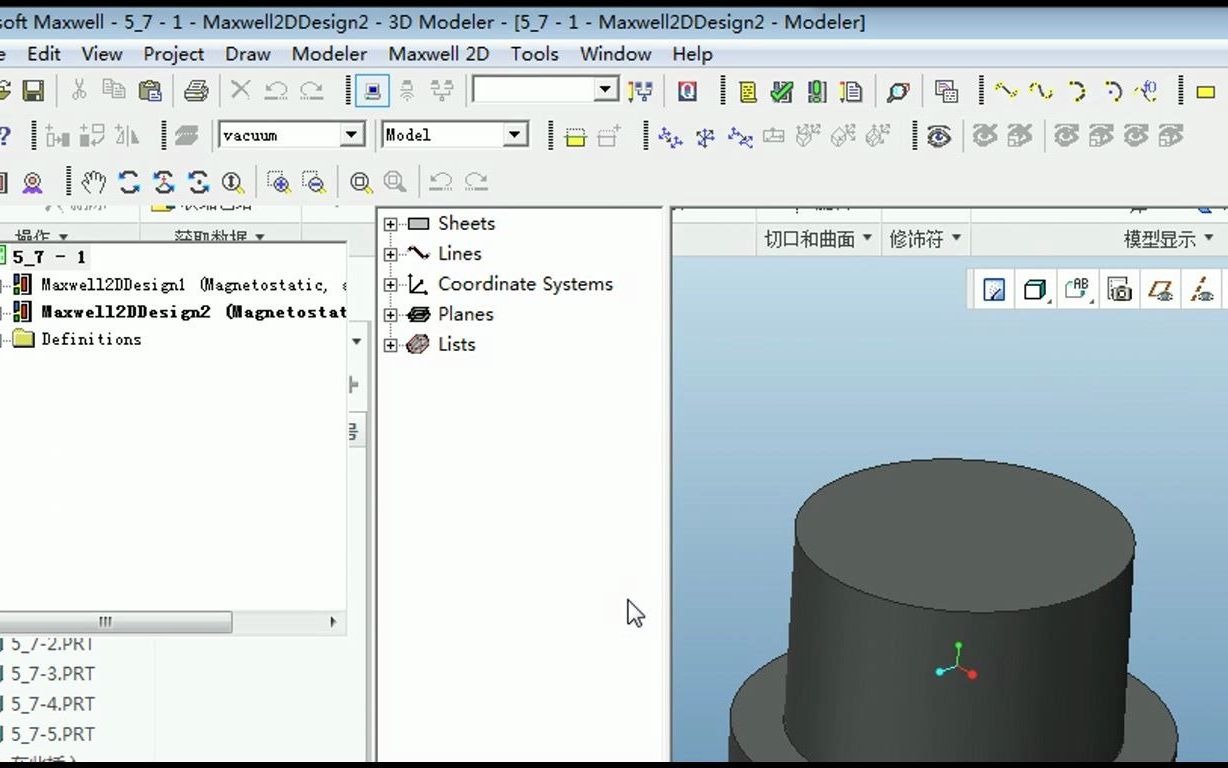Click the print icon in the toolbar

(196, 90)
